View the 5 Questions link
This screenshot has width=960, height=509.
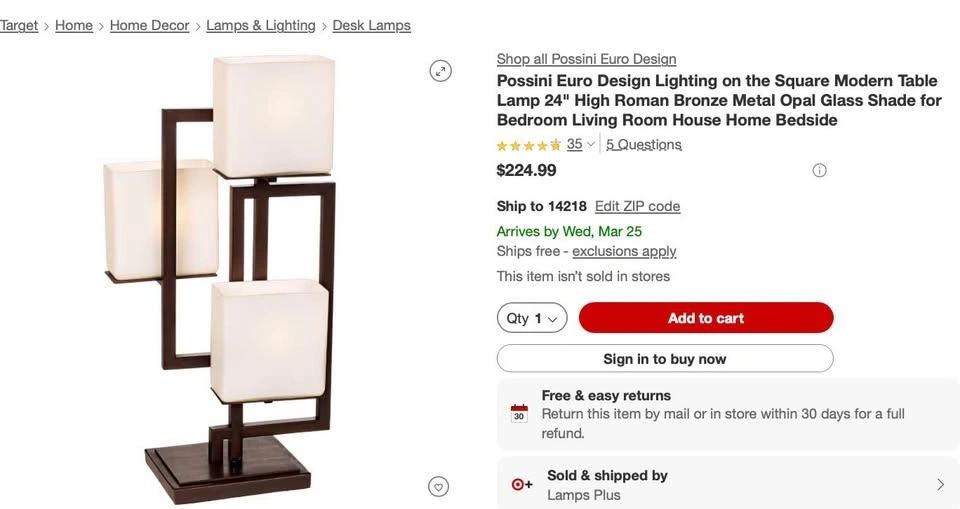pos(644,144)
